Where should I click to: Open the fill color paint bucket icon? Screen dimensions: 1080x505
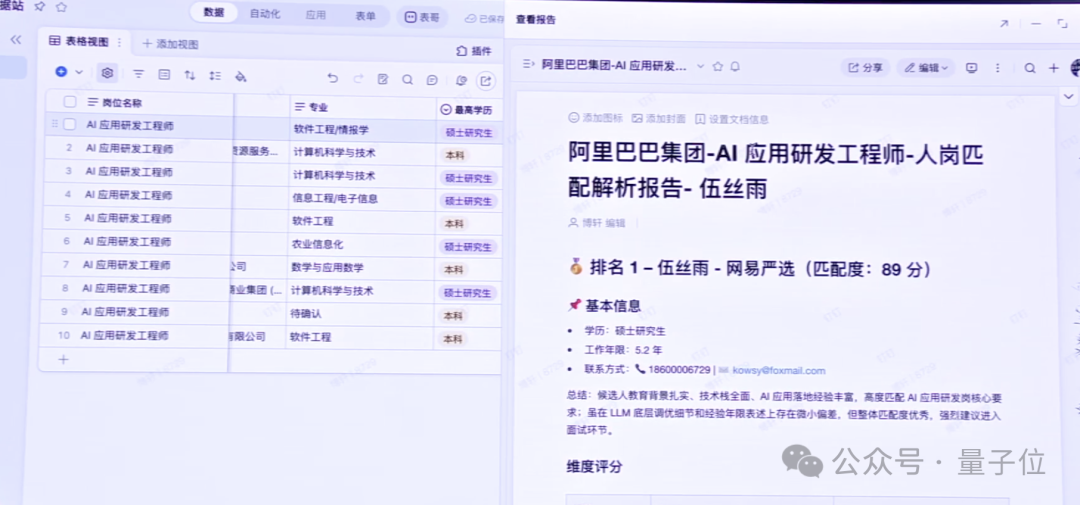(x=240, y=76)
